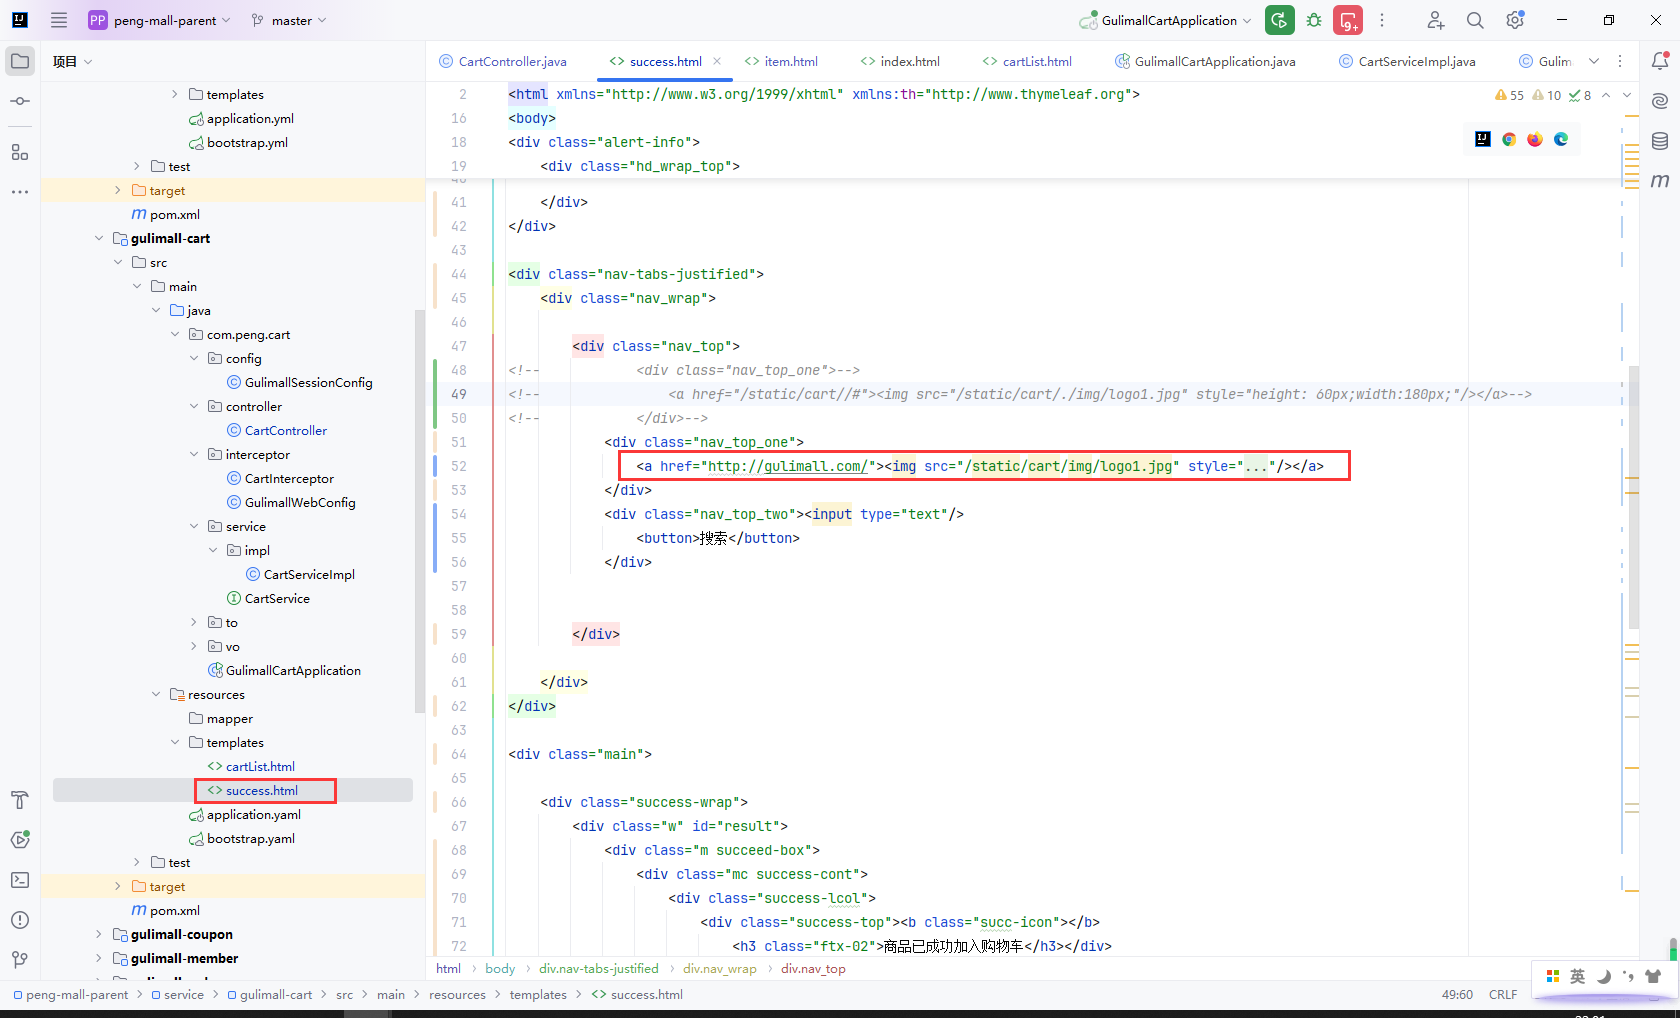Image resolution: width=1680 pixels, height=1018 pixels.
Task: Open the Notifications bell
Action: point(1660,61)
